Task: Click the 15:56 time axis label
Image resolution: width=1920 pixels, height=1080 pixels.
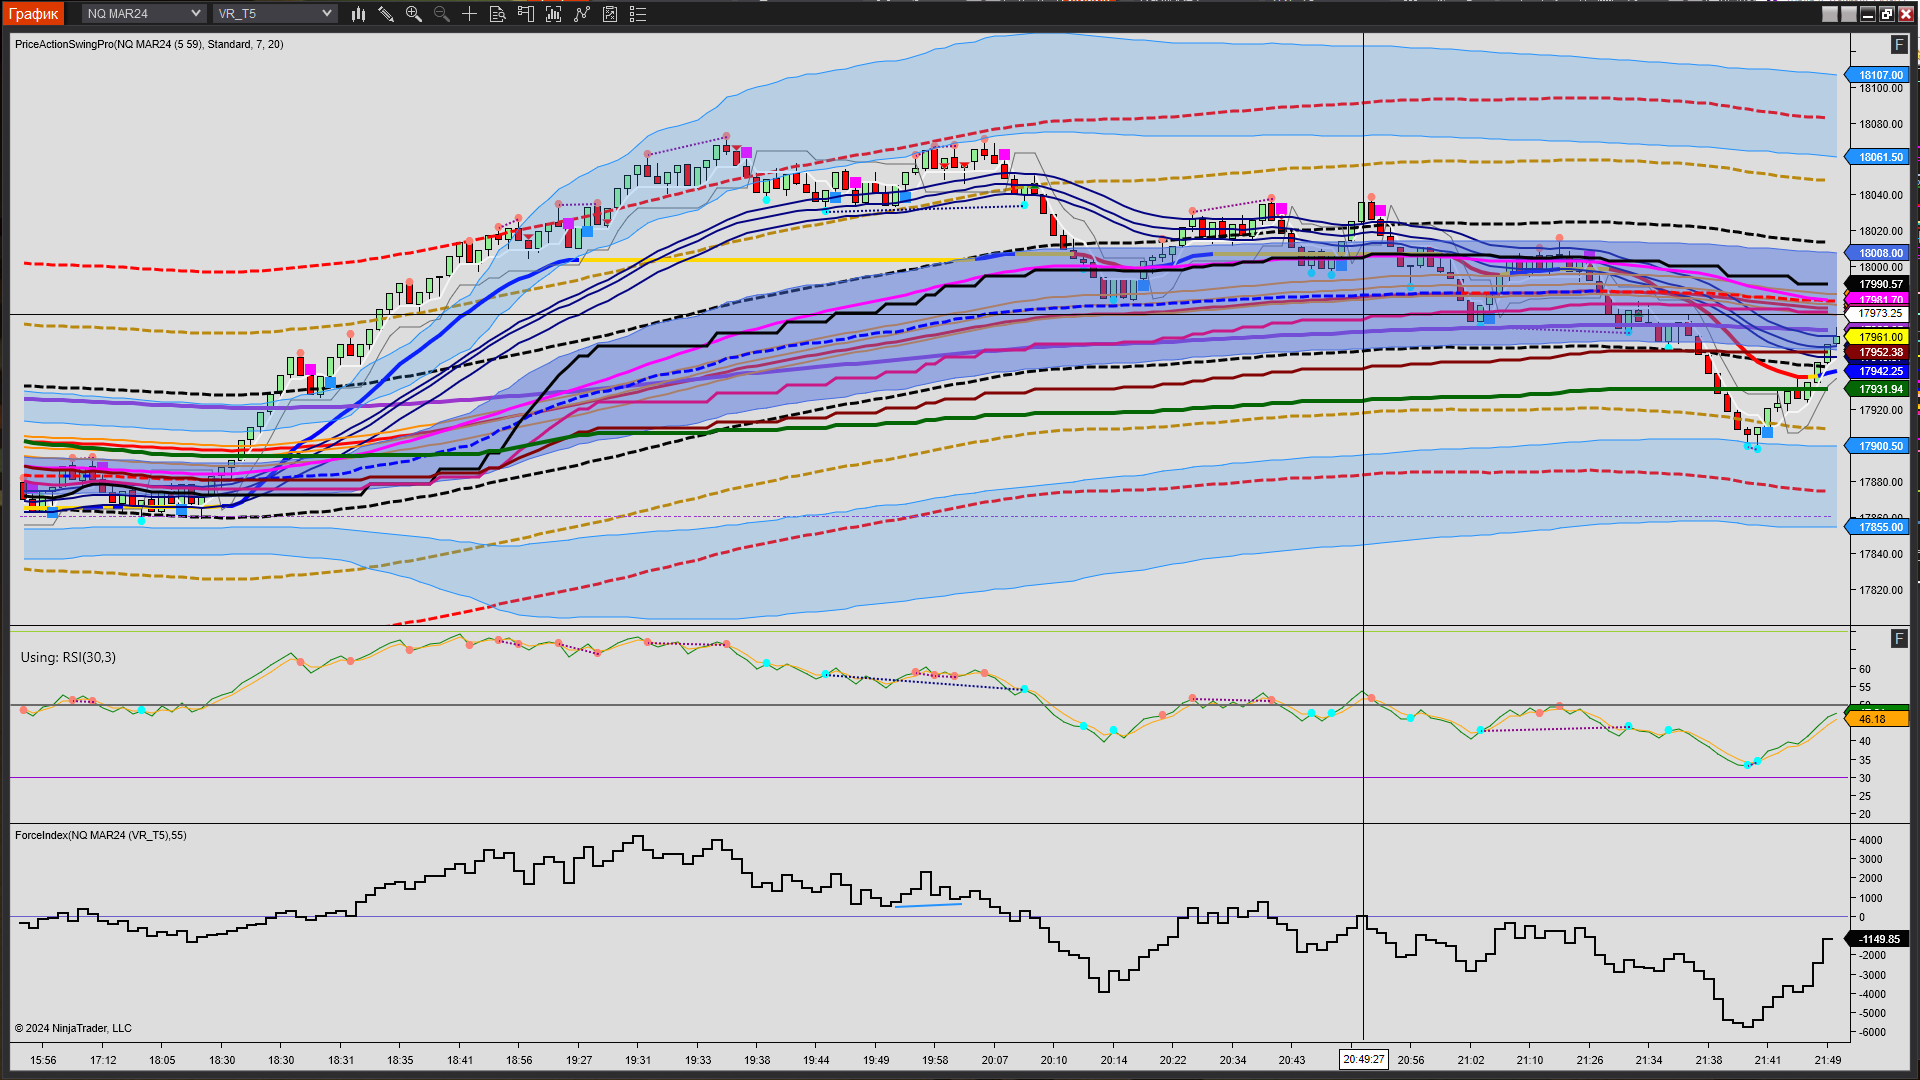Action: pyautogui.click(x=43, y=1060)
